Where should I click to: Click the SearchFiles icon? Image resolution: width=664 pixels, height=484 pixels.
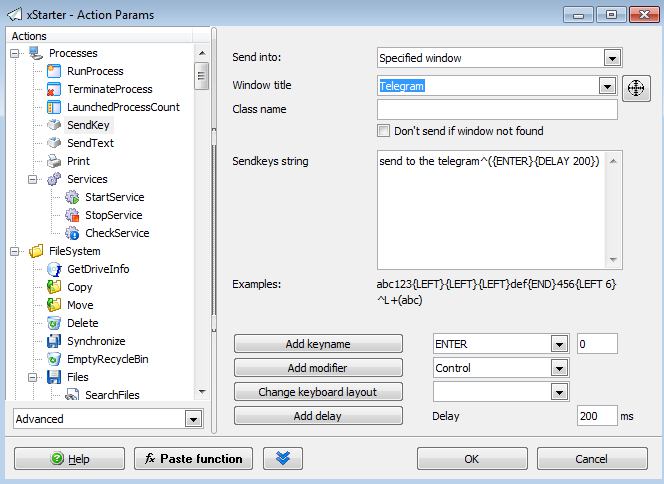tap(72, 395)
